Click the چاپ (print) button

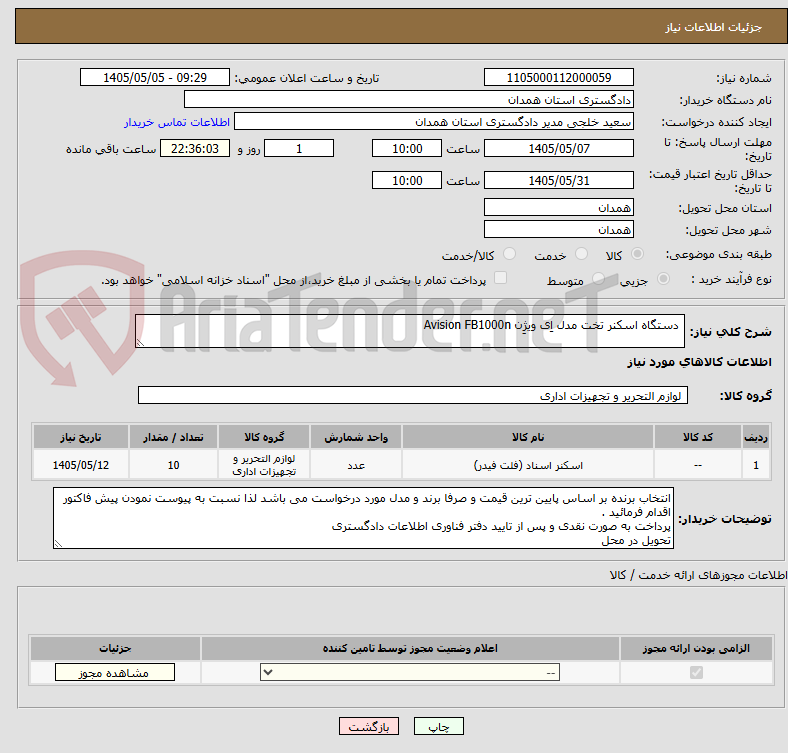[x=438, y=726]
